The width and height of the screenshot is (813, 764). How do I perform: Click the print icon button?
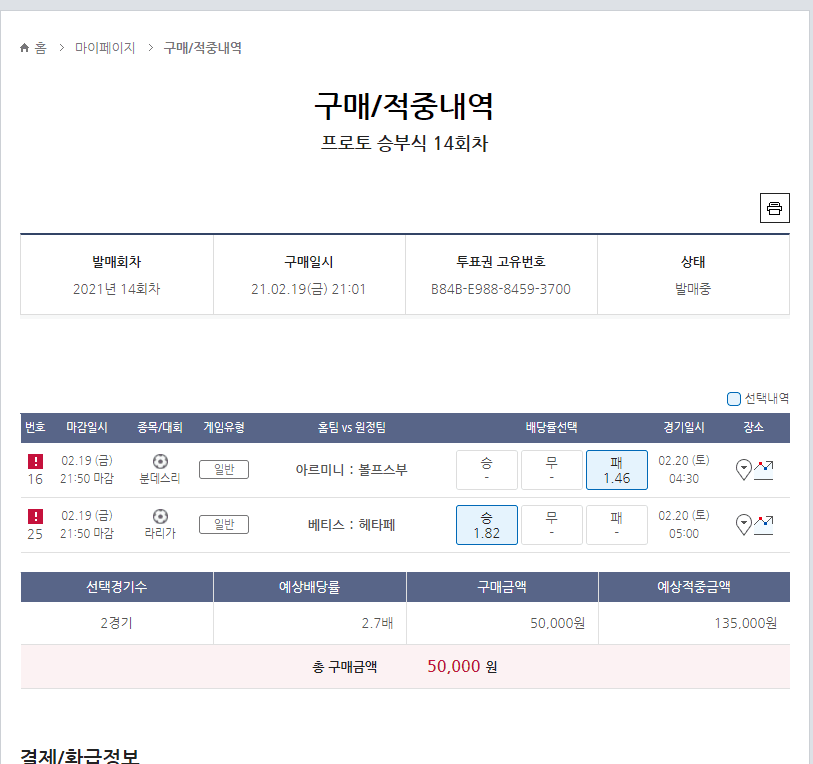(x=774, y=208)
